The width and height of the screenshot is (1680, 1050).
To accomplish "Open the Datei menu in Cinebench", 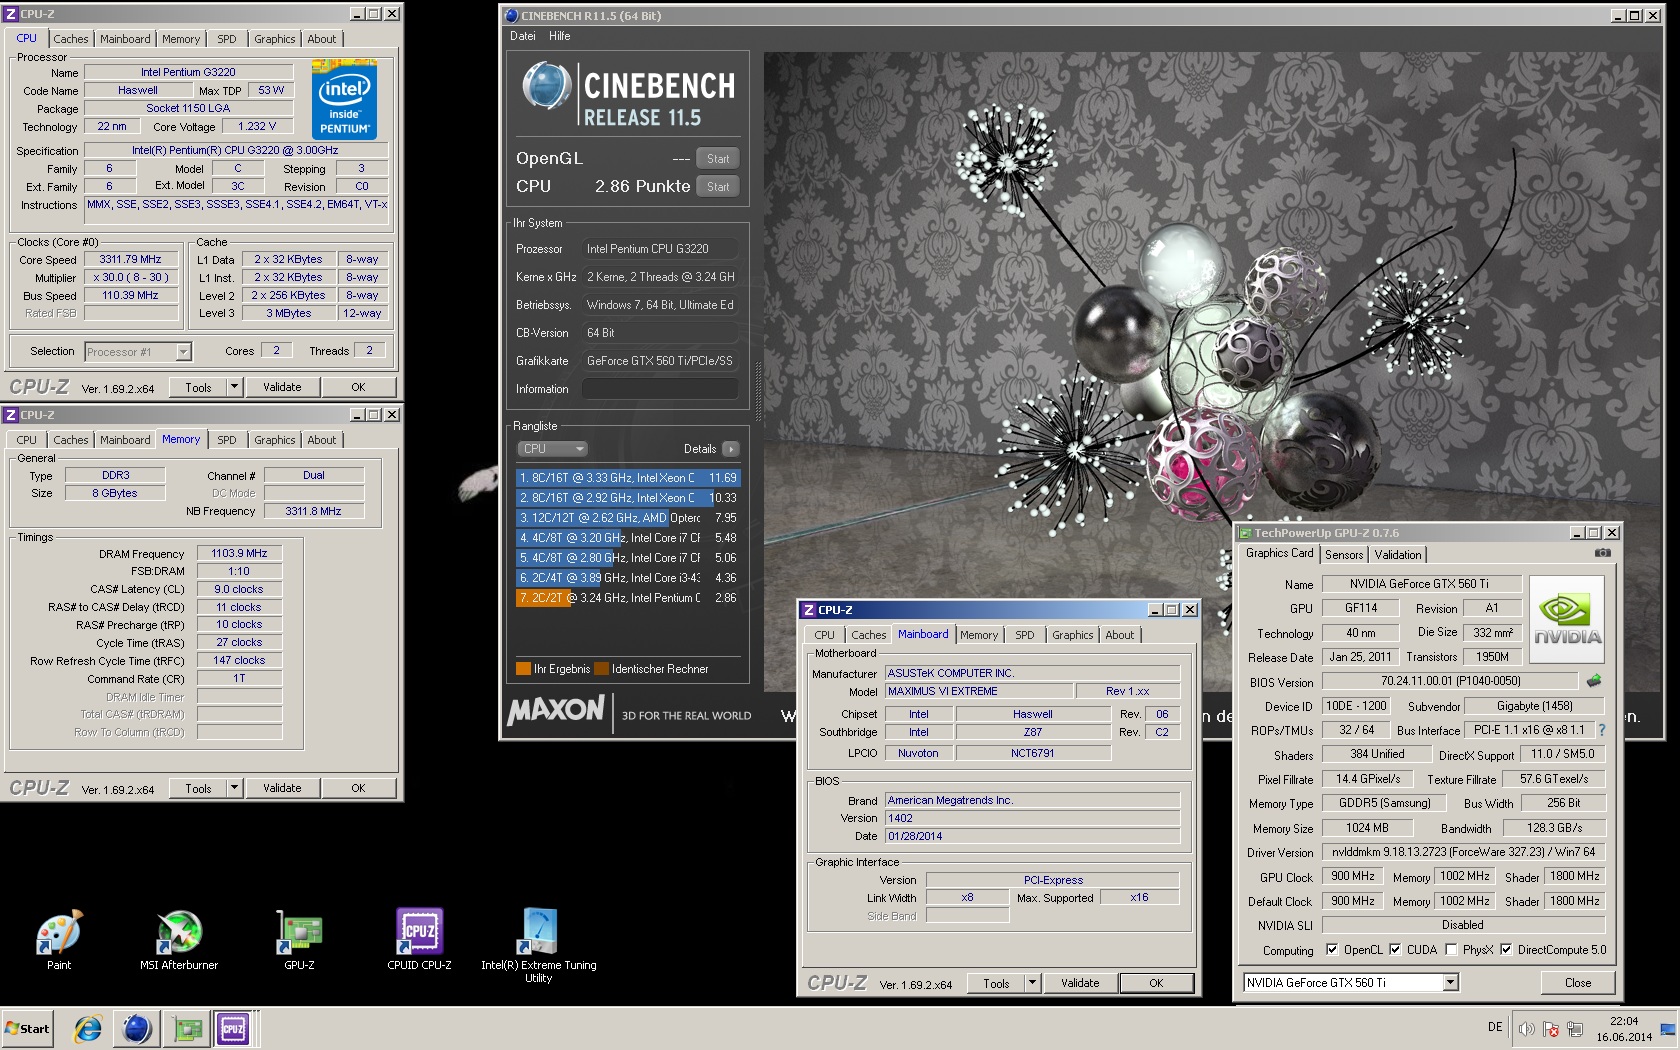I will pos(522,36).
